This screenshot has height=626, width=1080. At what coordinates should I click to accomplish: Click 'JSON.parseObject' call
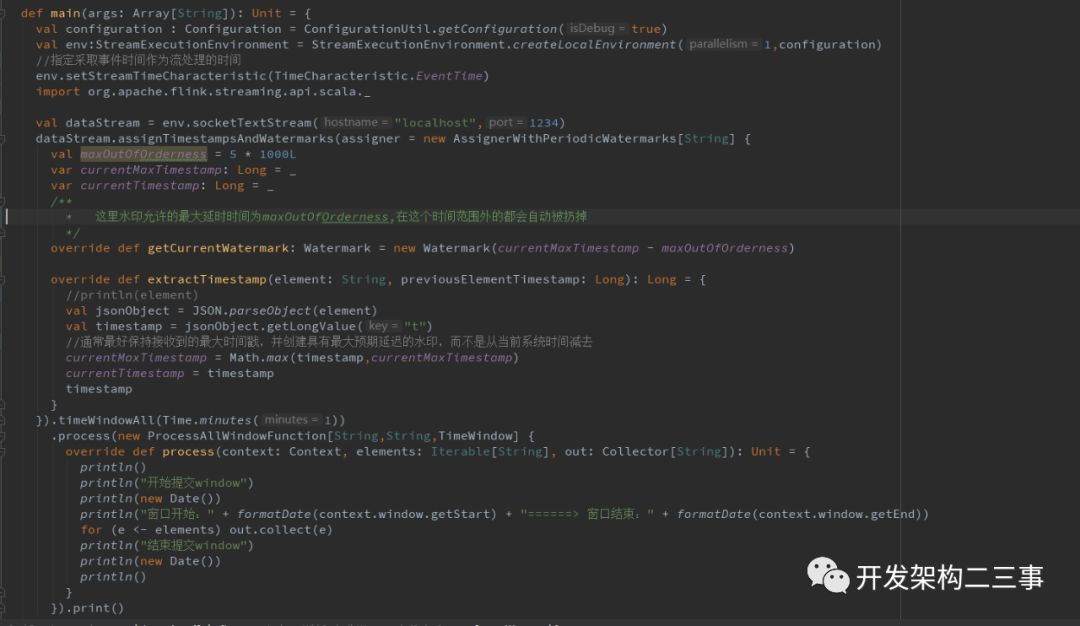(251, 311)
